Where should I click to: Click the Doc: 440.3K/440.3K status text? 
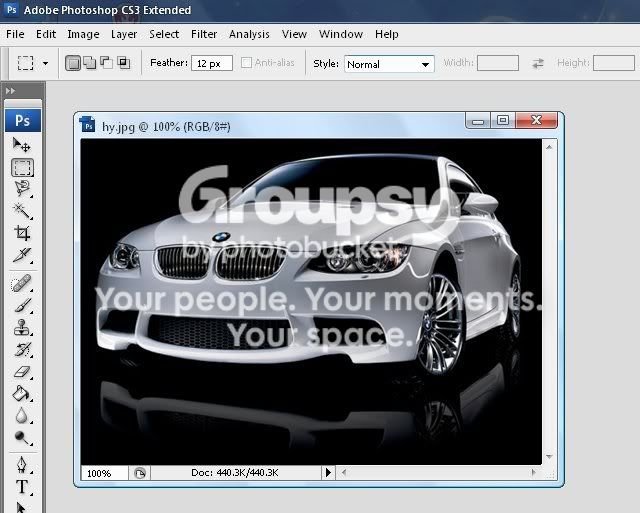point(235,473)
